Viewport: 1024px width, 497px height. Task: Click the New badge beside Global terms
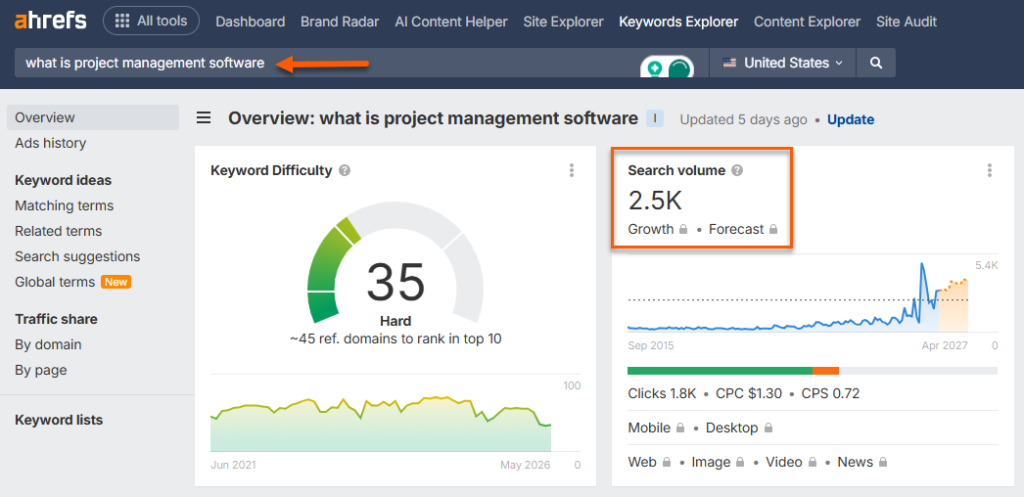116,282
